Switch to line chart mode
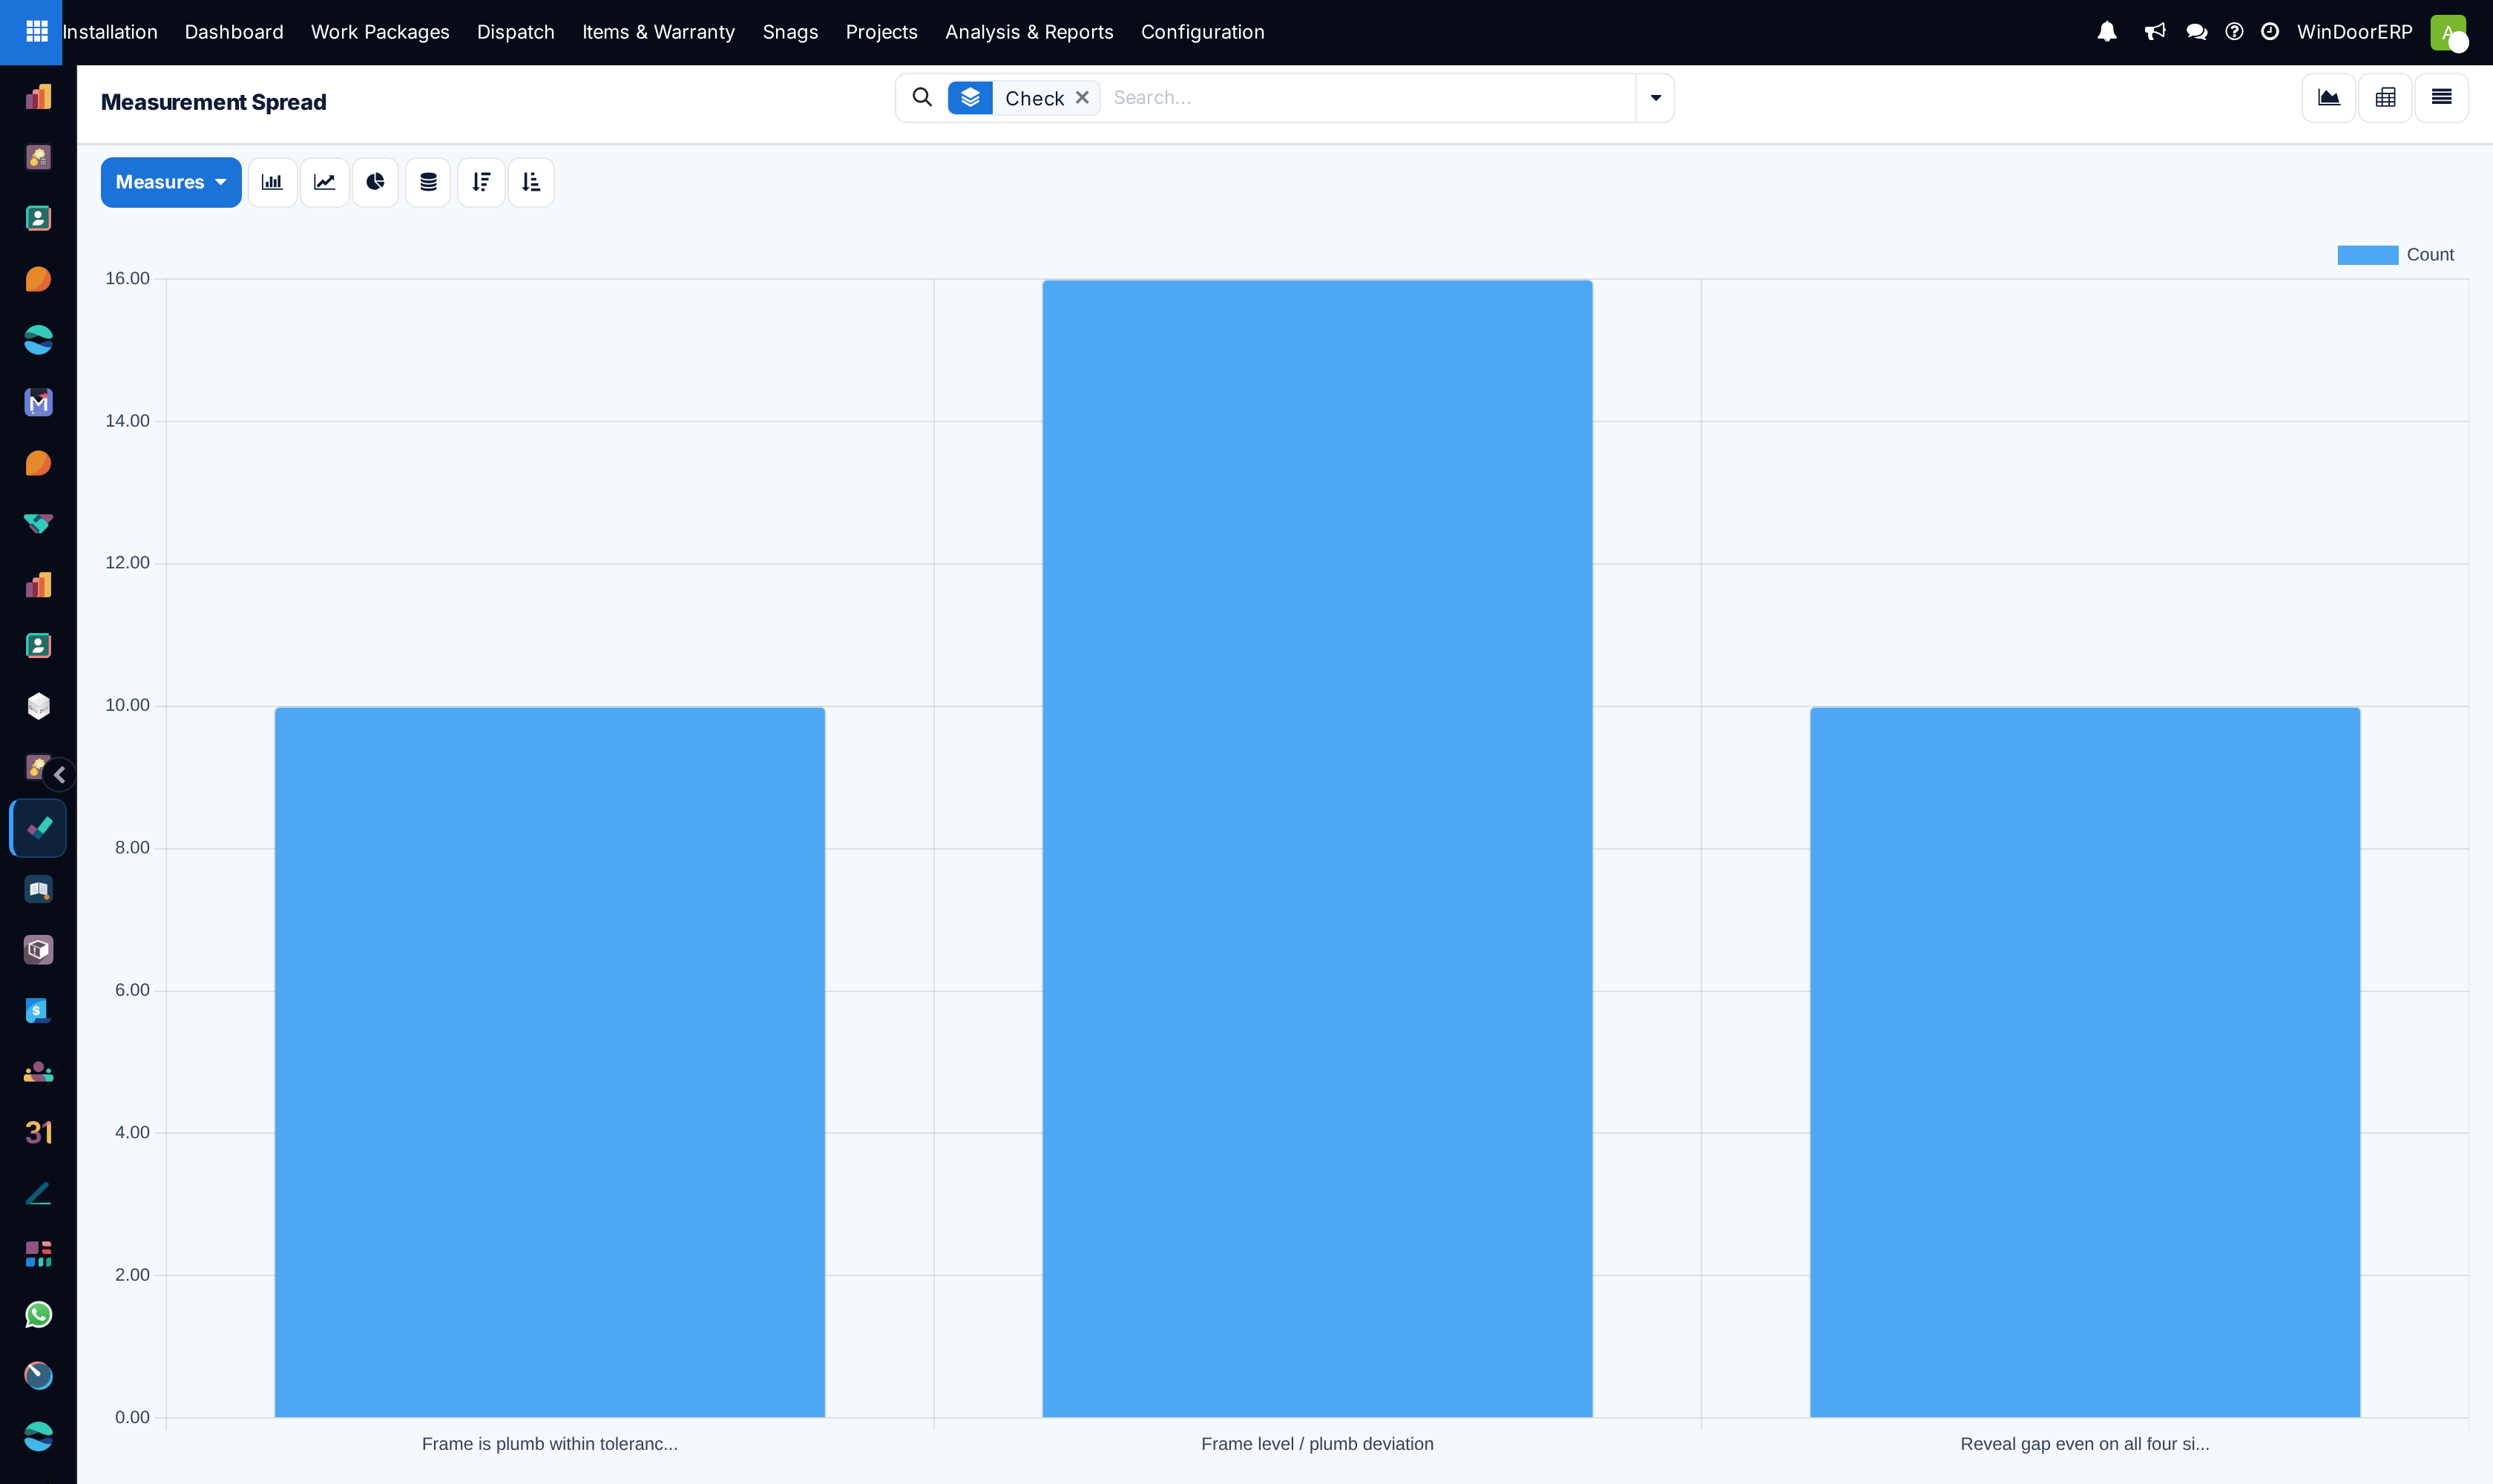 click(324, 182)
